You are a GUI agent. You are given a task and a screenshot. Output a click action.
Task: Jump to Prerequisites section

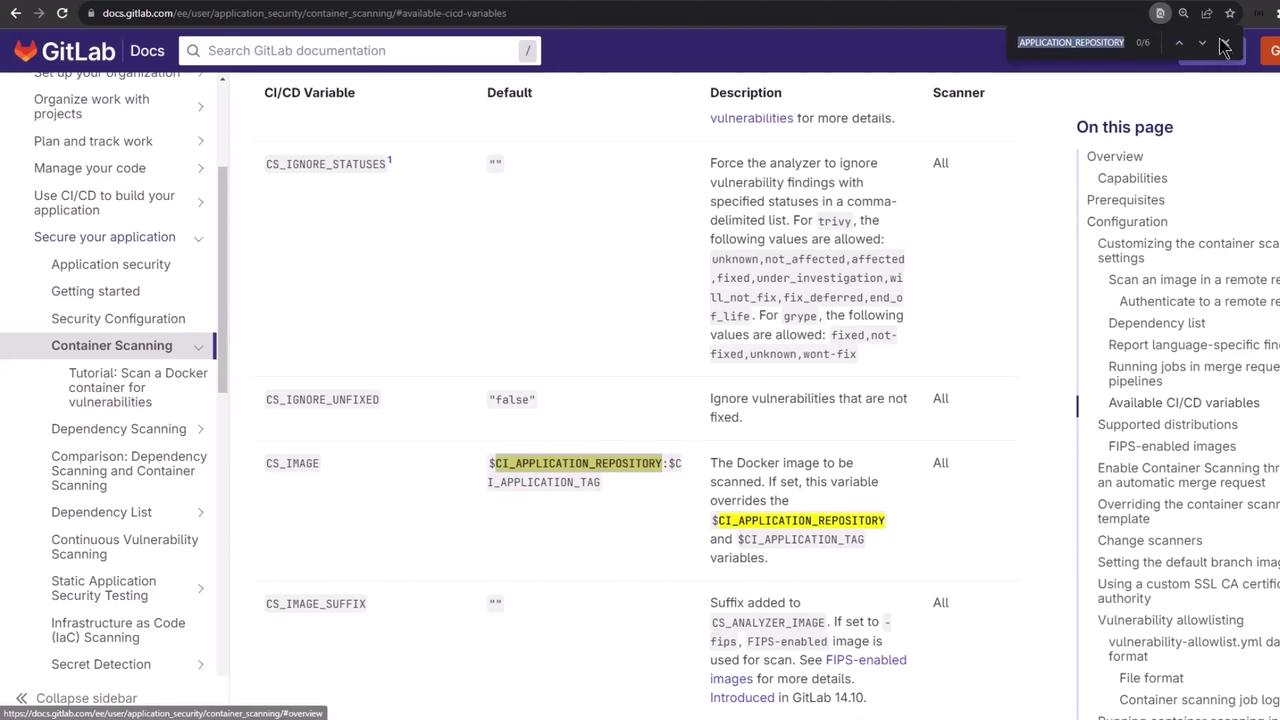(x=1126, y=200)
